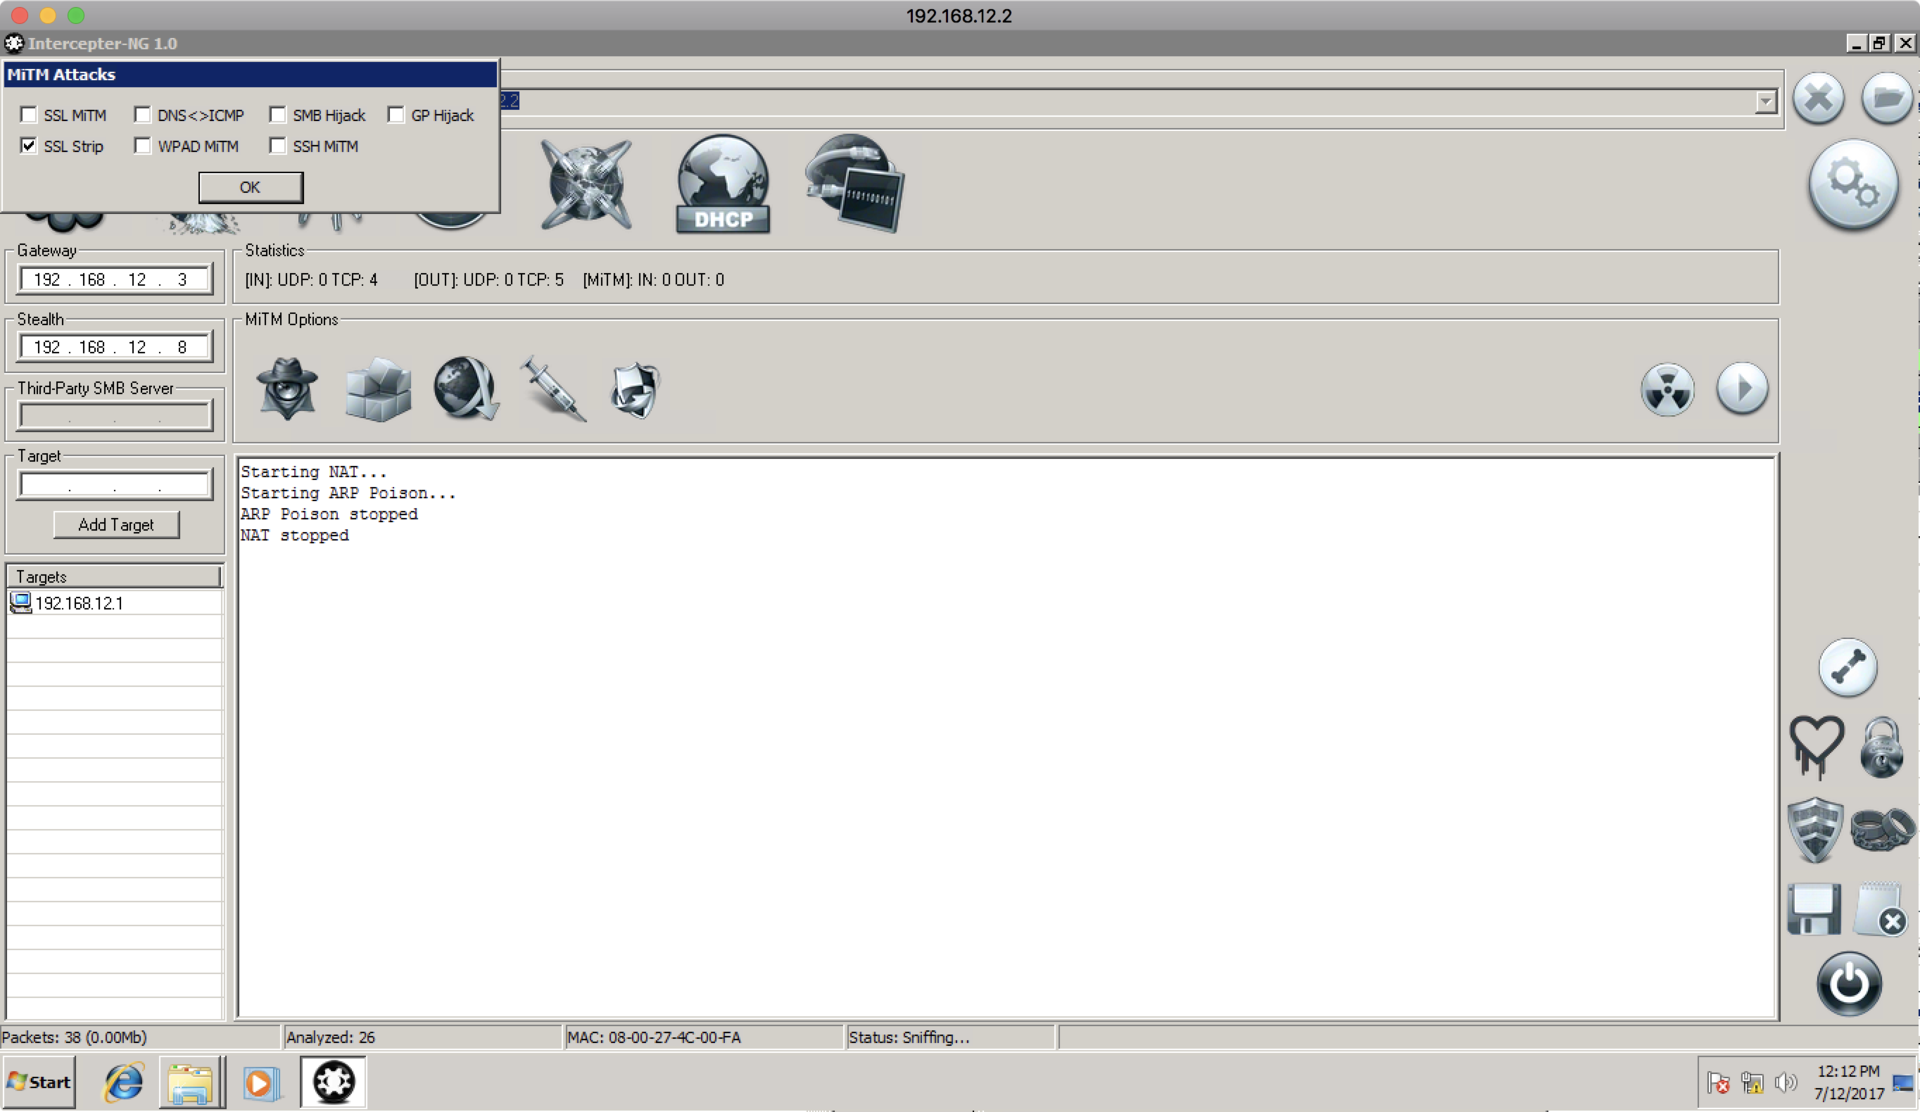Select 192.168.12.1 in Targets list

(79, 603)
